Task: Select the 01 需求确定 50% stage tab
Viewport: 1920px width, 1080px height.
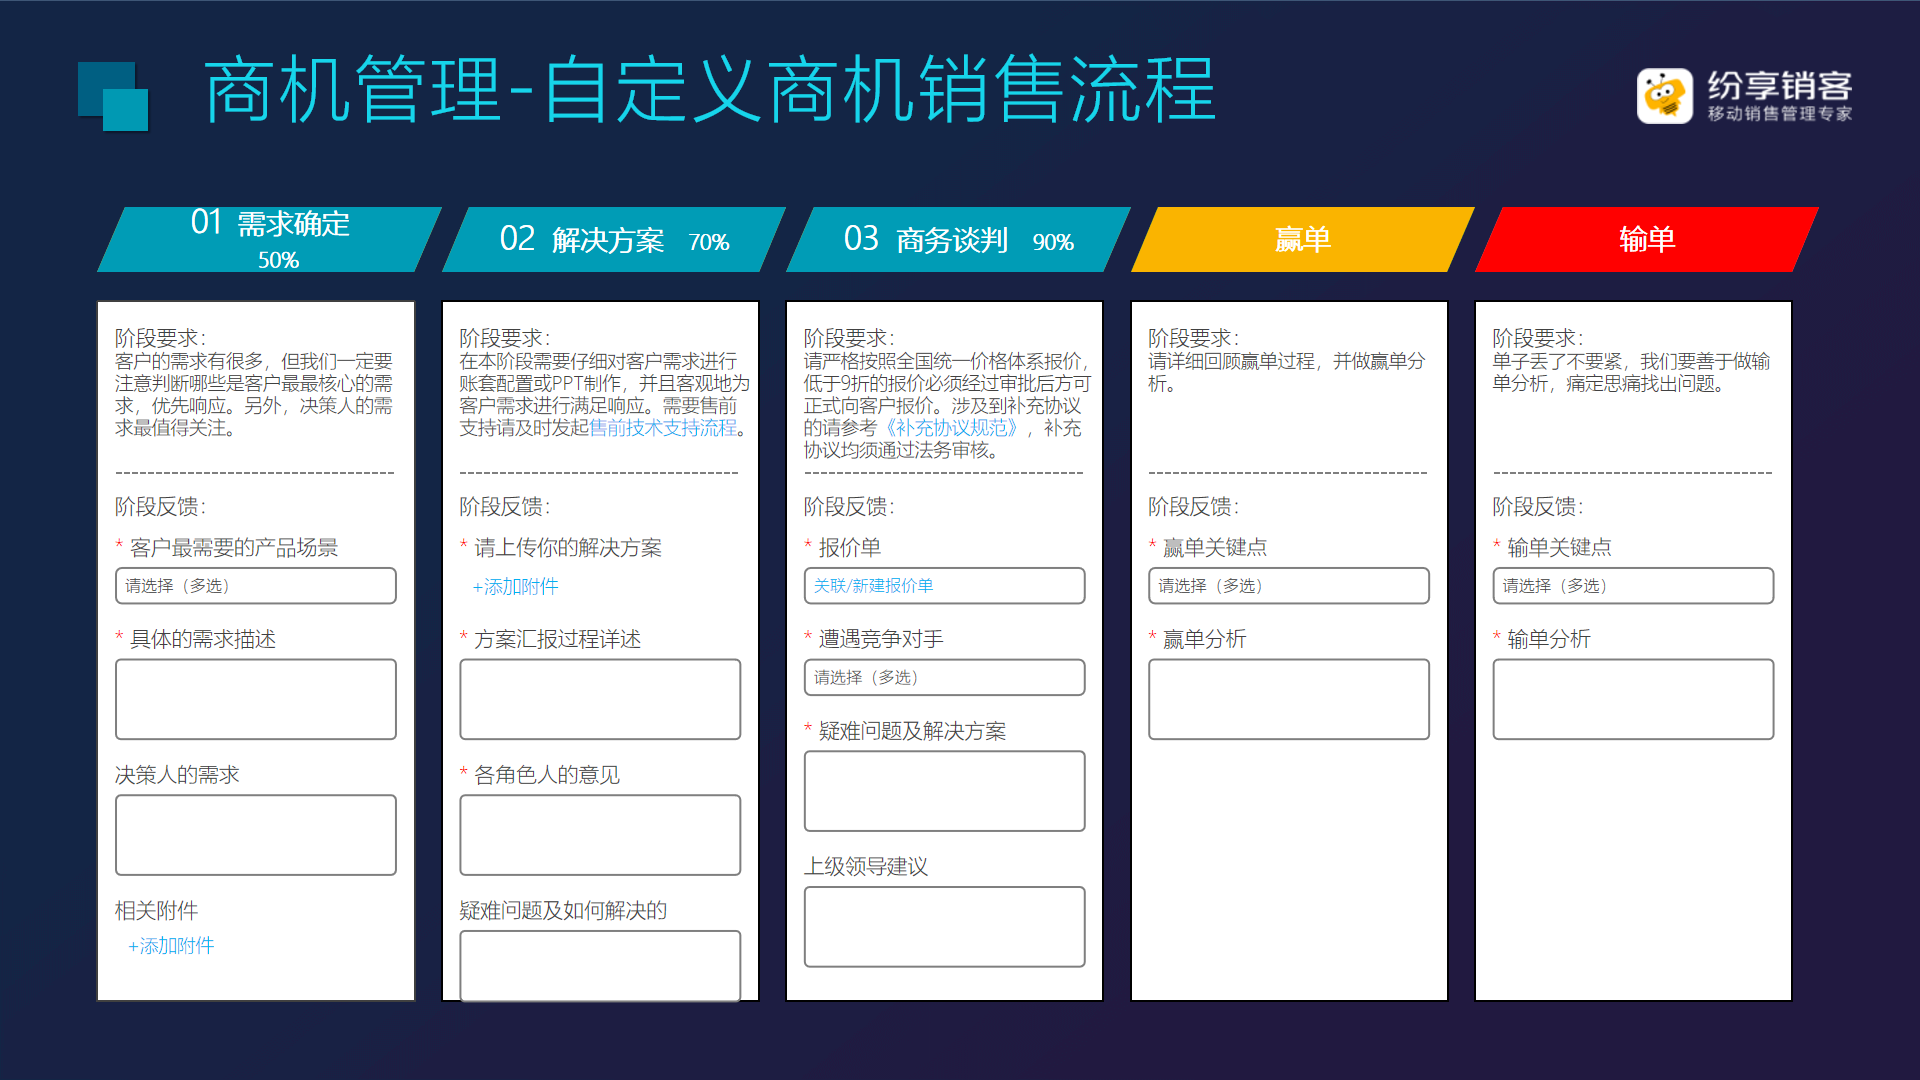Action: click(270, 239)
